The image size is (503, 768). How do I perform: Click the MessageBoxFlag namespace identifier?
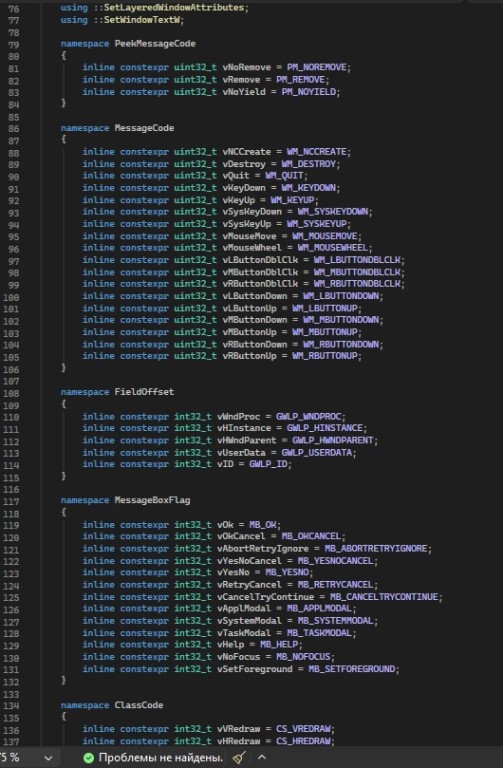(x=152, y=500)
